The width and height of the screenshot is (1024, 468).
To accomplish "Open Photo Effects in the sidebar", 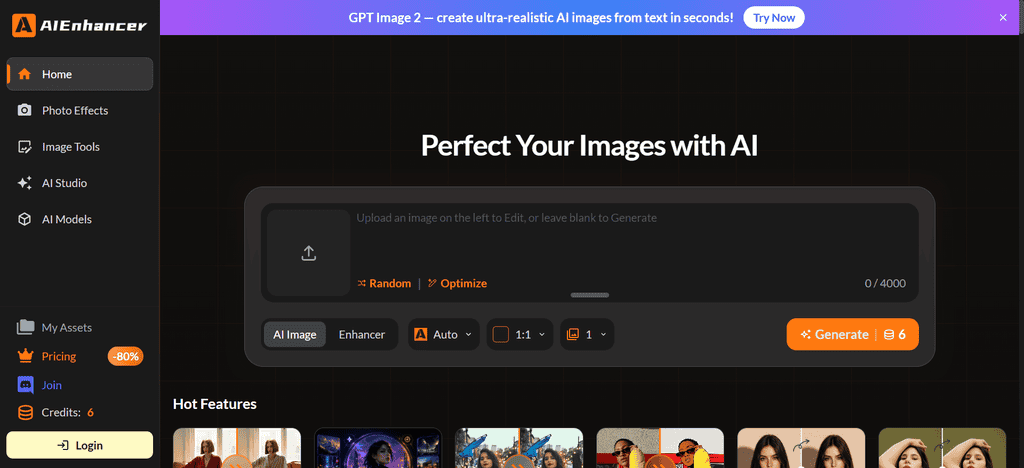I will [x=80, y=110].
